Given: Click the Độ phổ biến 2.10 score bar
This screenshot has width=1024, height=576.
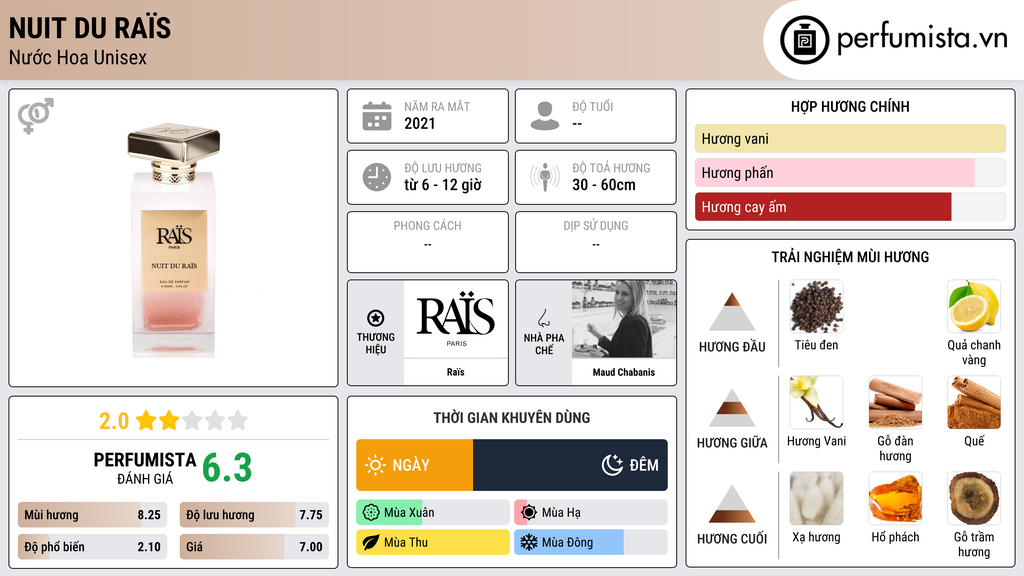Looking at the screenshot, I should pos(93,547).
